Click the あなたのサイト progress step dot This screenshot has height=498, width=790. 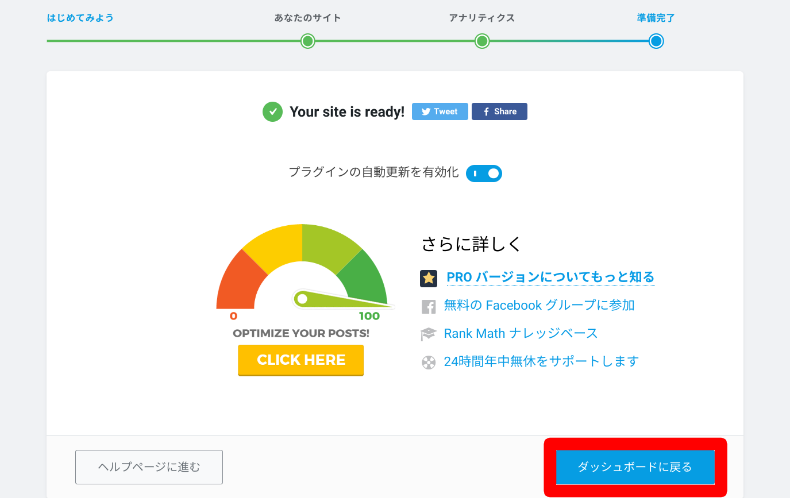click(x=308, y=41)
